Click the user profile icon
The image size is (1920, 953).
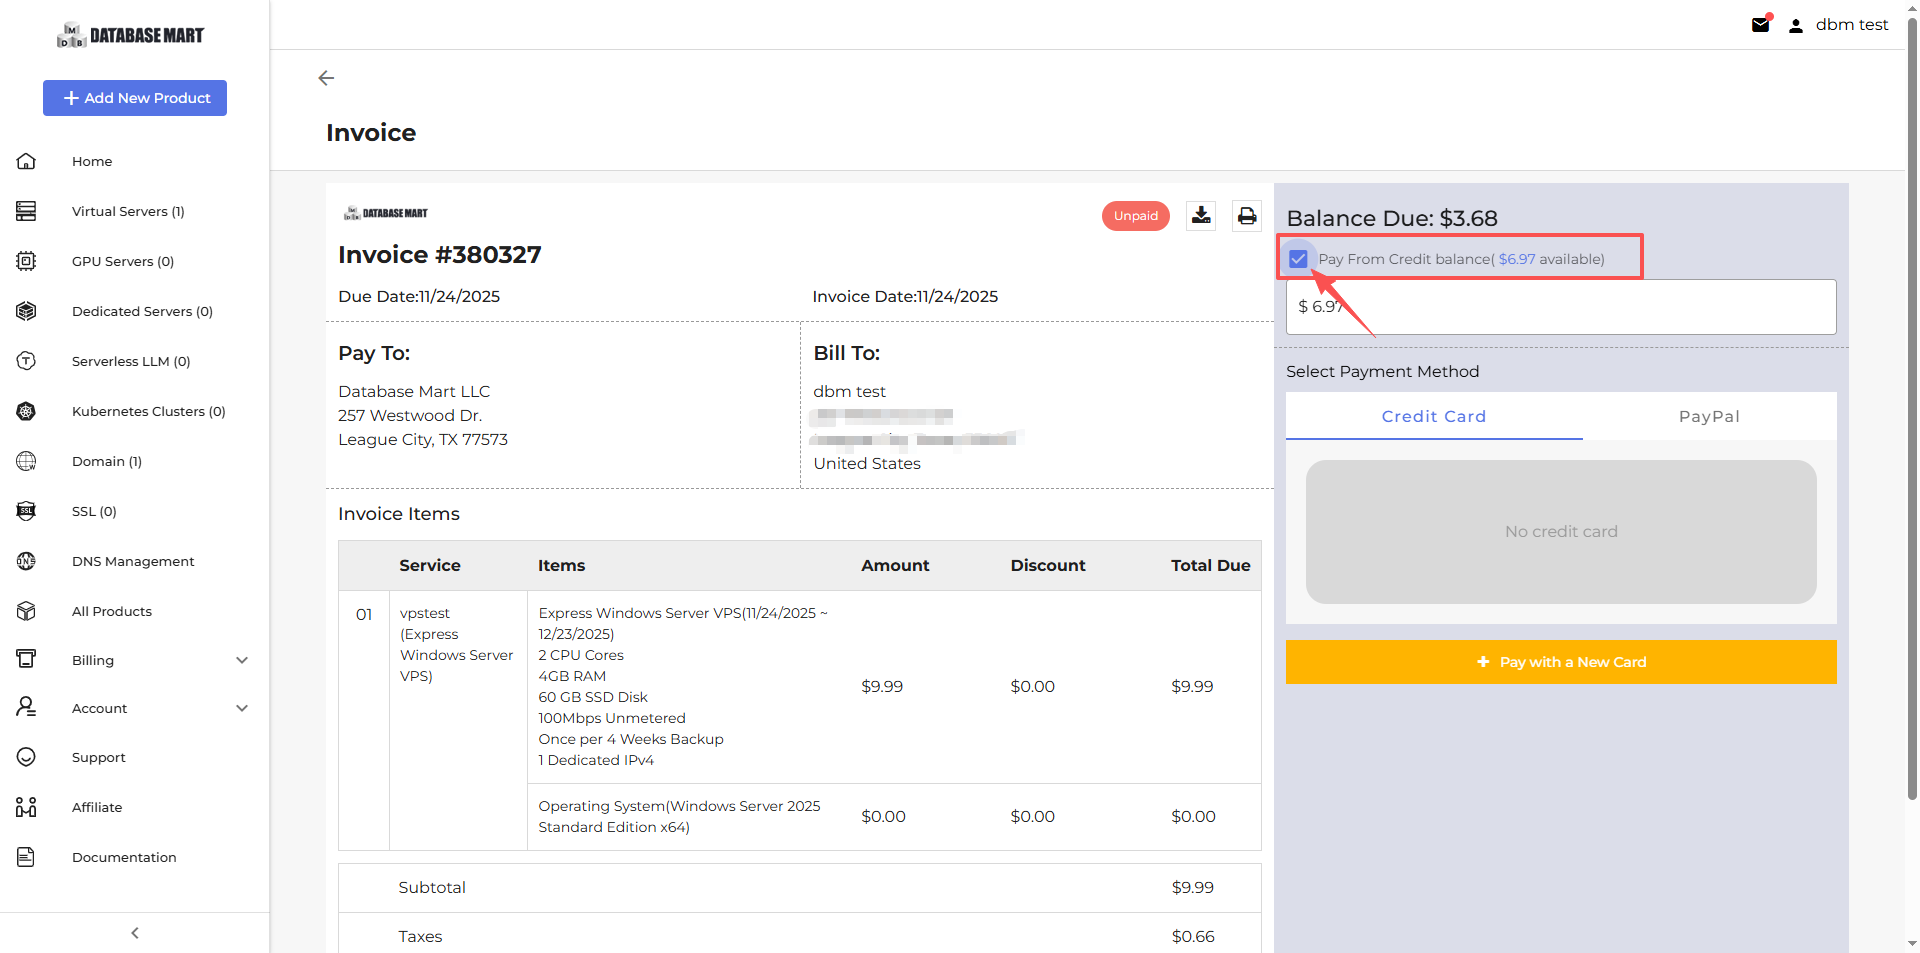coord(1796,26)
